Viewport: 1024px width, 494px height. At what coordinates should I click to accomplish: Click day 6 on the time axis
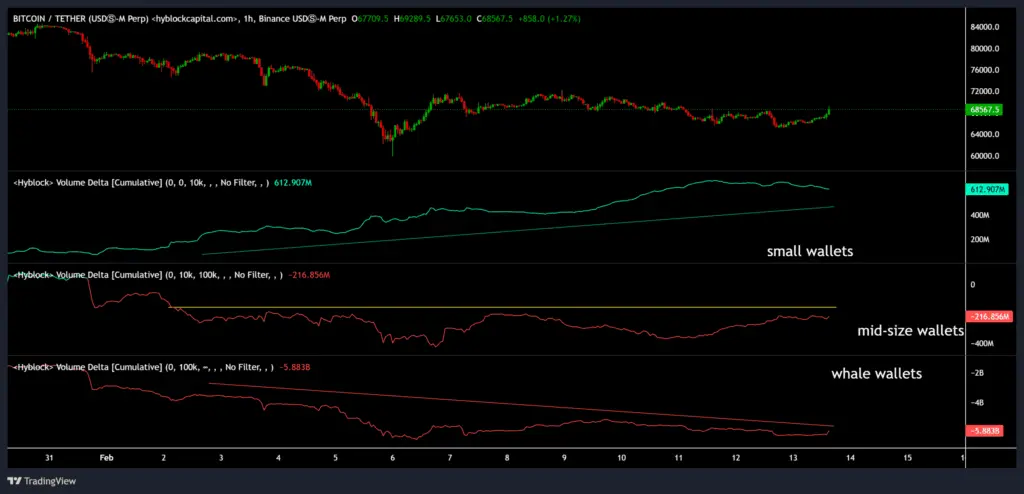[393, 457]
